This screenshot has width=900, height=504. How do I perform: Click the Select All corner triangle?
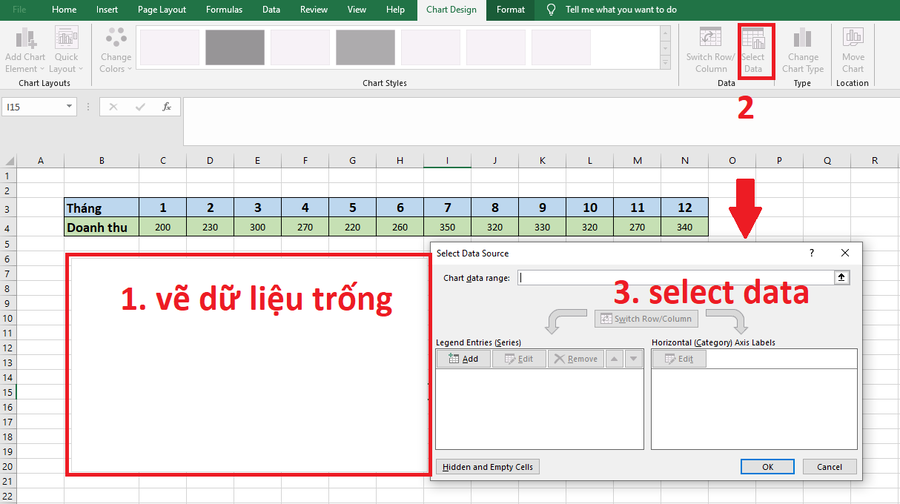9,161
